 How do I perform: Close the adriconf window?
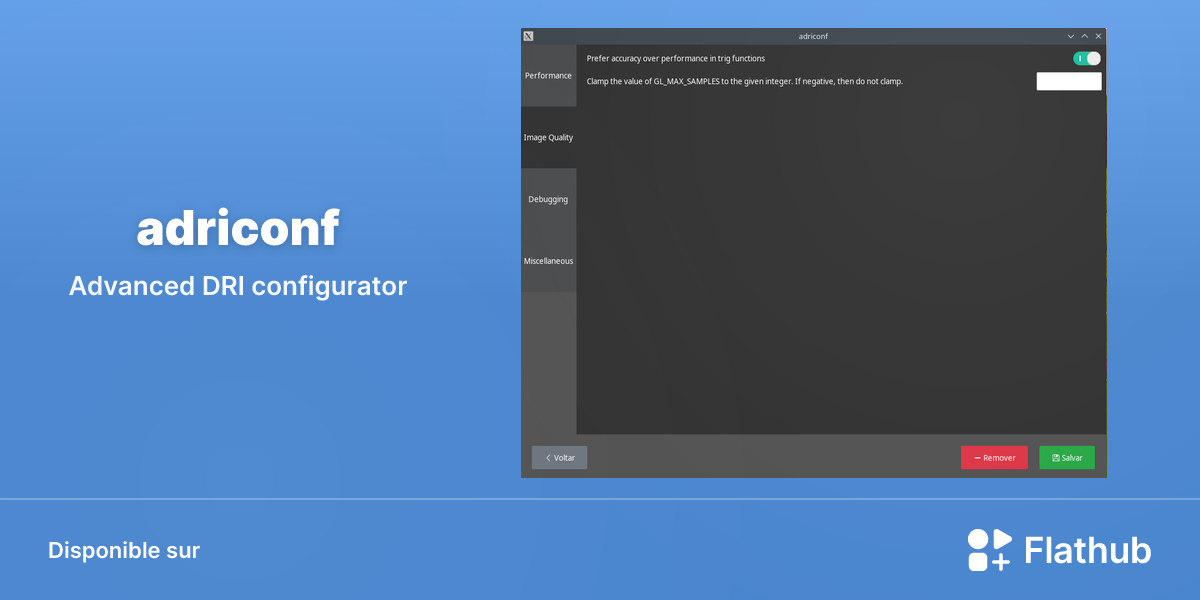click(x=1098, y=36)
